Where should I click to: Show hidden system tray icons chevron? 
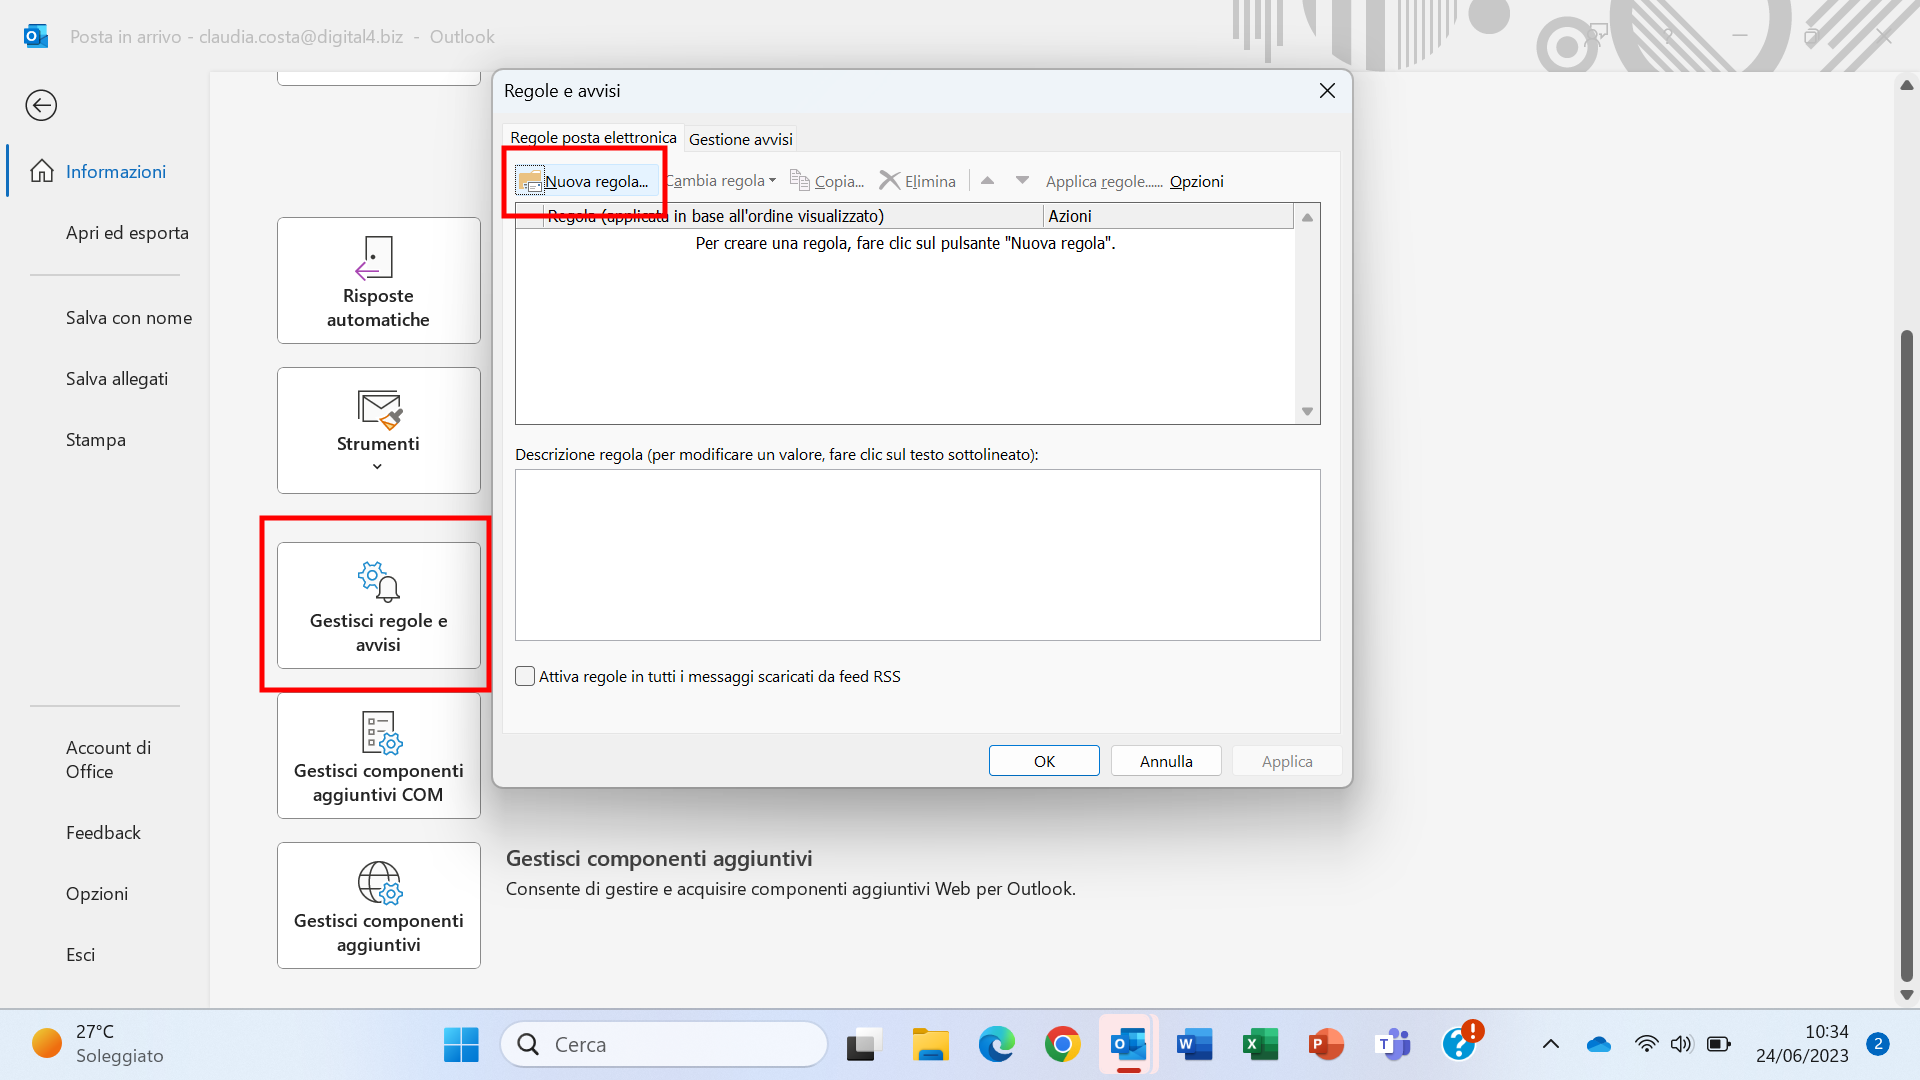tap(1550, 1044)
